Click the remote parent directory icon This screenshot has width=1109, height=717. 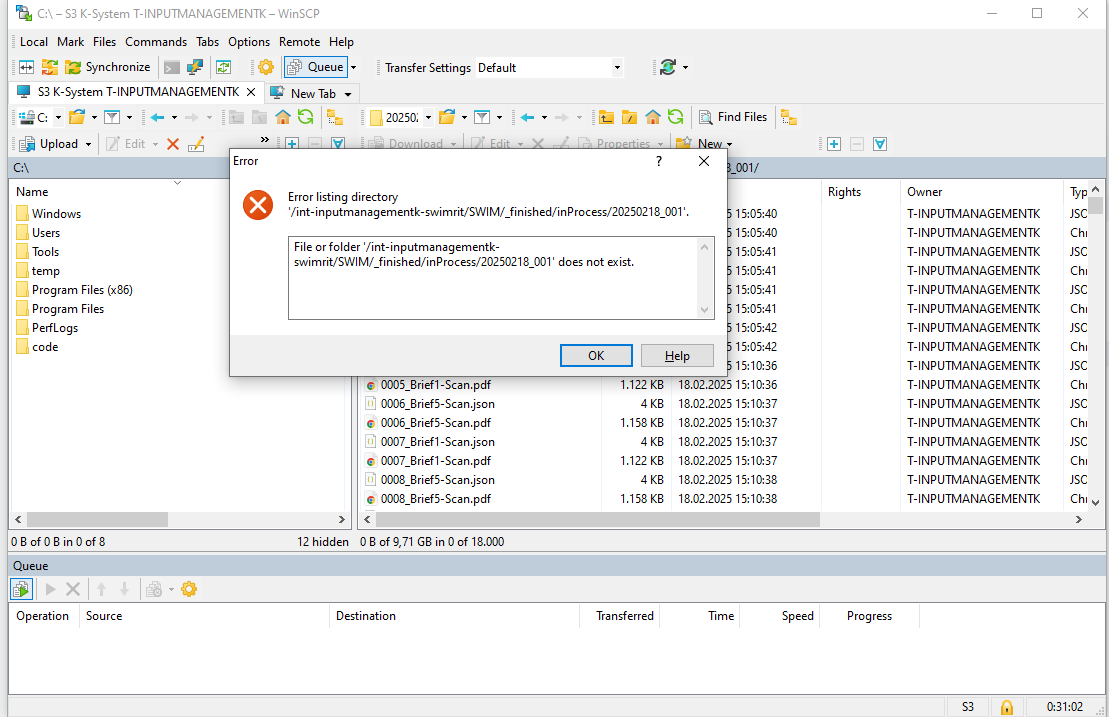point(606,117)
